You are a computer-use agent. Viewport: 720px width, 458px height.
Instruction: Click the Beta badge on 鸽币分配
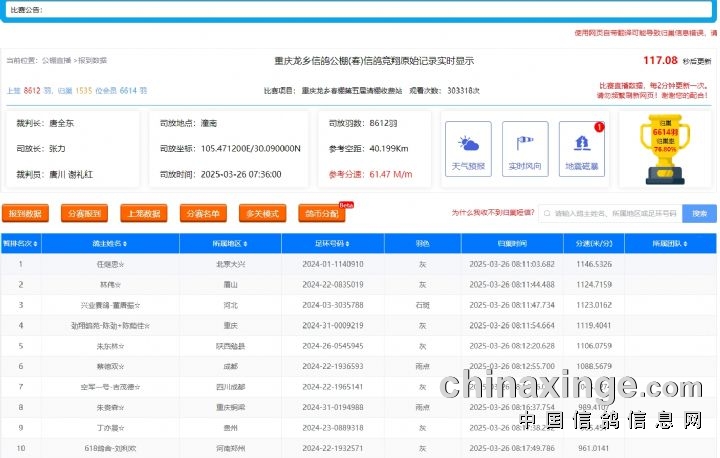click(347, 204)
